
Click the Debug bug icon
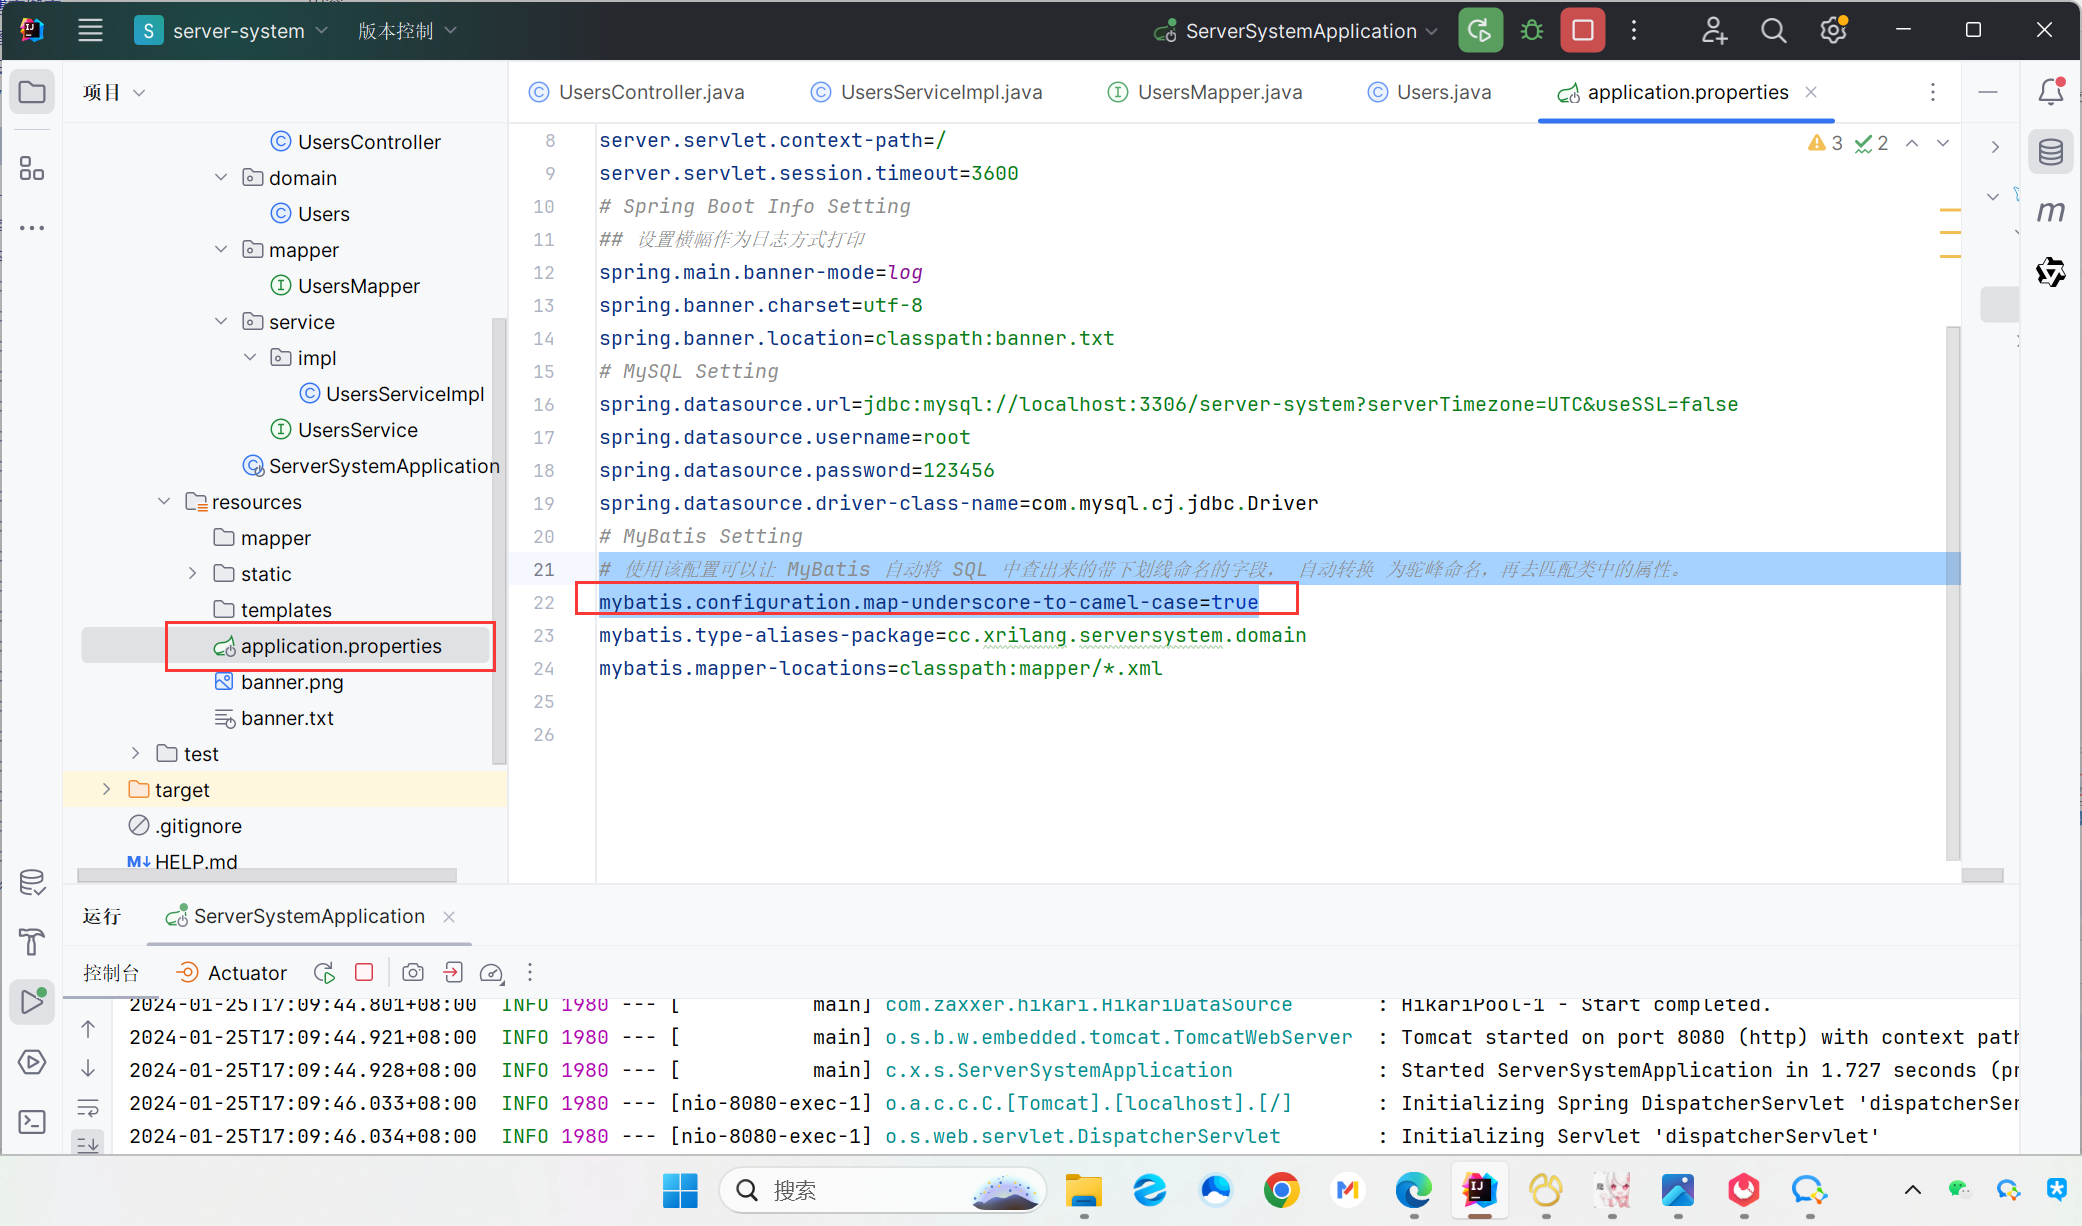point(1532,30)
